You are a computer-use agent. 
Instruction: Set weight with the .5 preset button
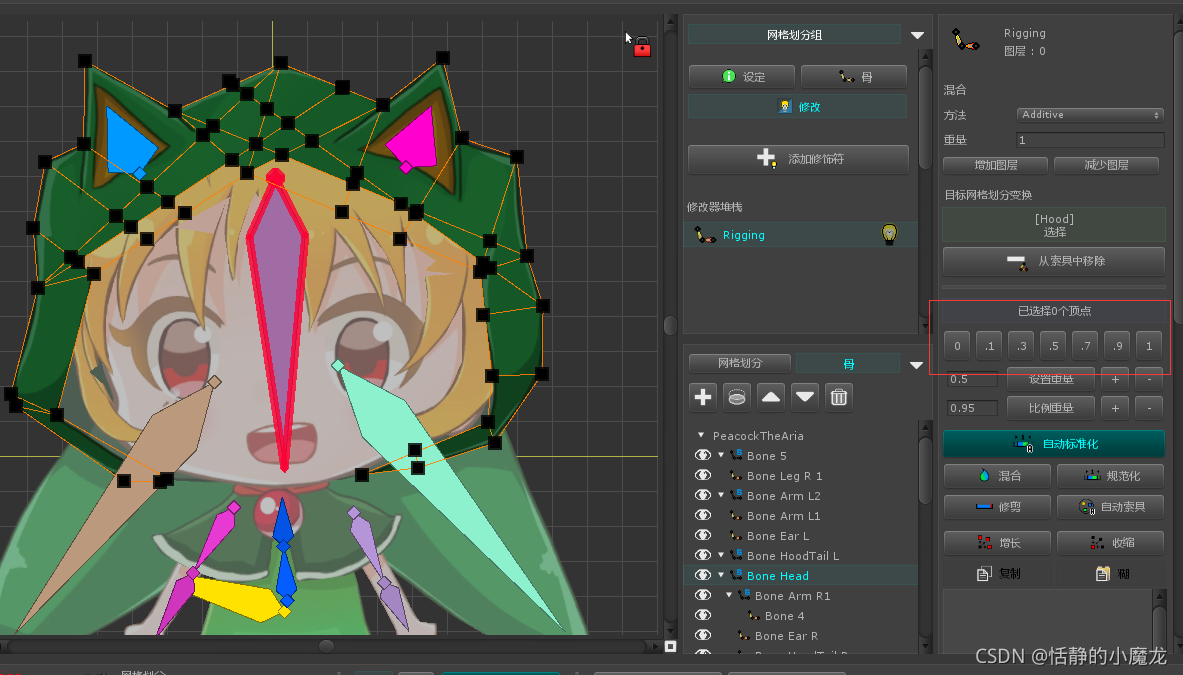coord(1053,346)
